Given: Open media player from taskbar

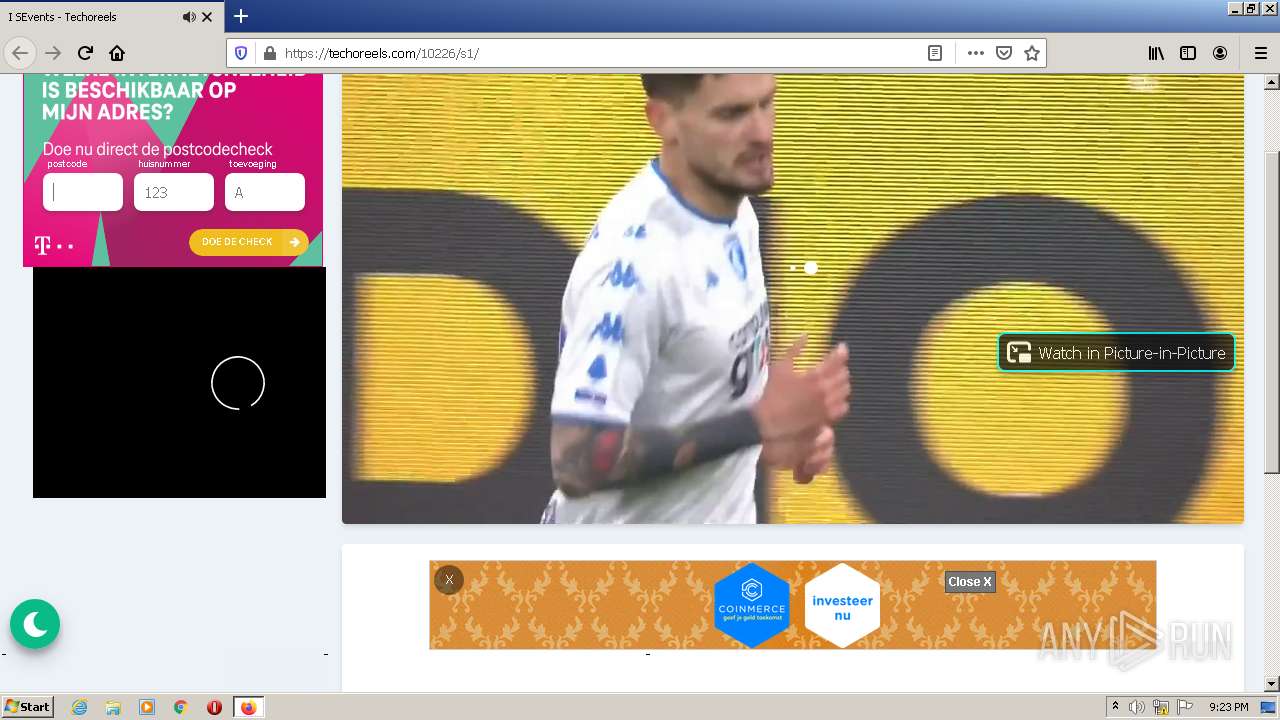Looking at the screenshot, I should 147,707.
